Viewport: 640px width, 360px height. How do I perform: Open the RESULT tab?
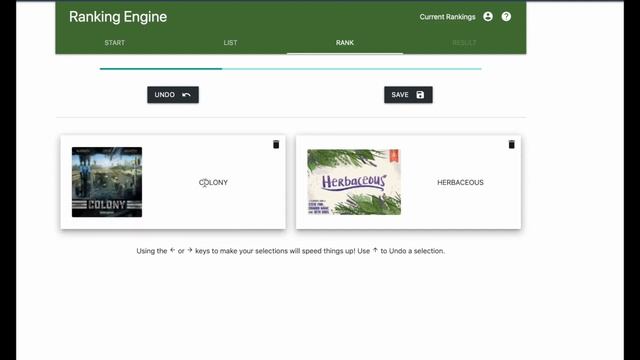pyautogui.click(x=464, y=43)
